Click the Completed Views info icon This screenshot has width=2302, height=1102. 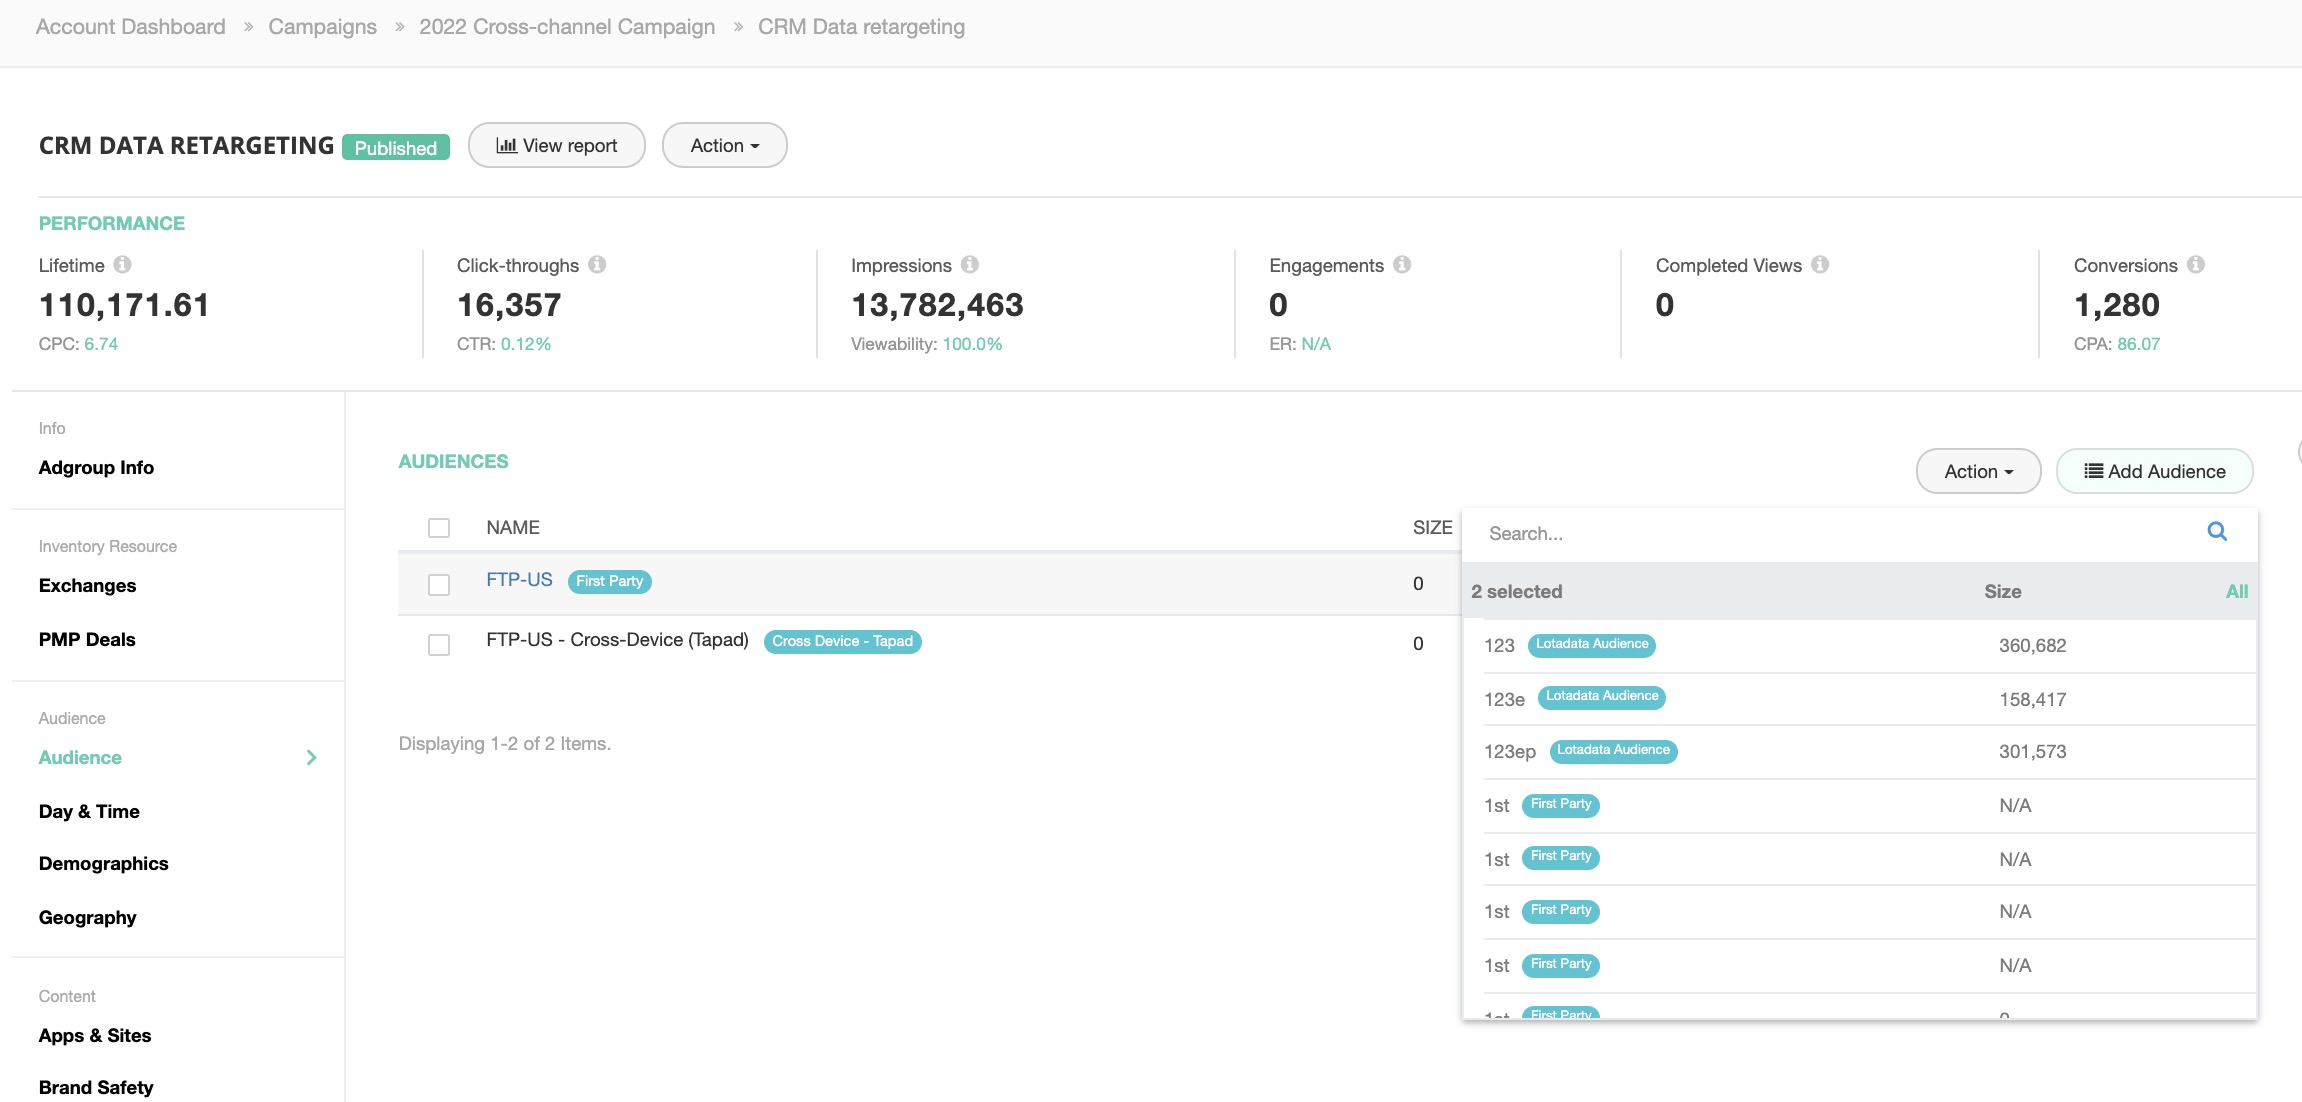(x=1820, y=265)
